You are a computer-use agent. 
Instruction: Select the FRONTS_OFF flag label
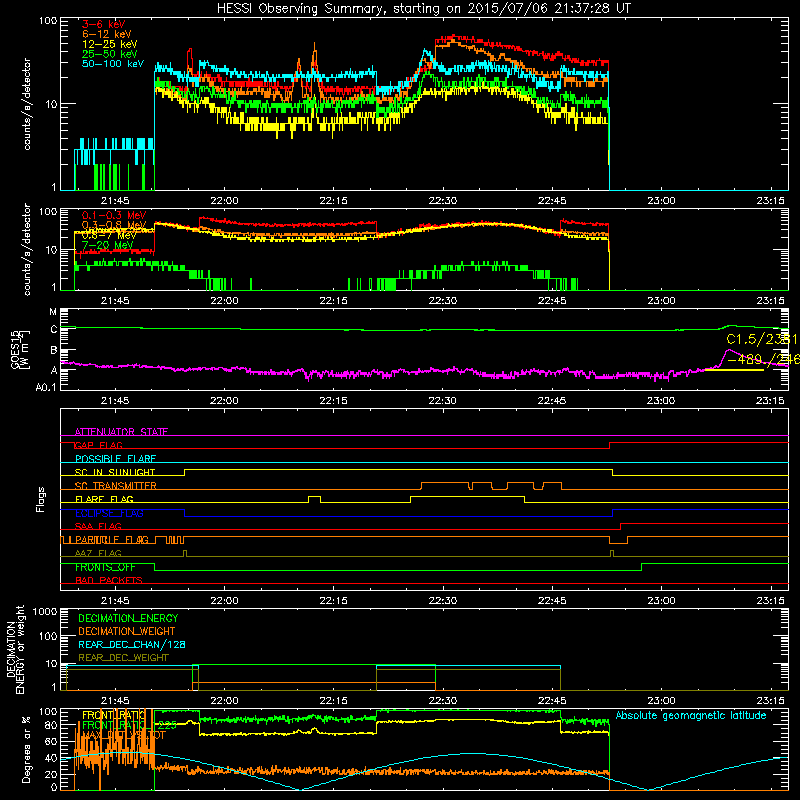(x=105, y=567)
